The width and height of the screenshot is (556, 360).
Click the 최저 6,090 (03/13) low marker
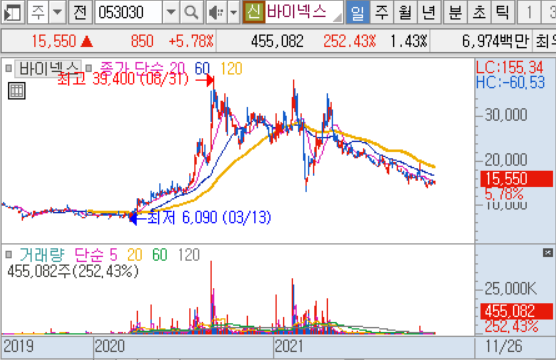coord(201,217)
